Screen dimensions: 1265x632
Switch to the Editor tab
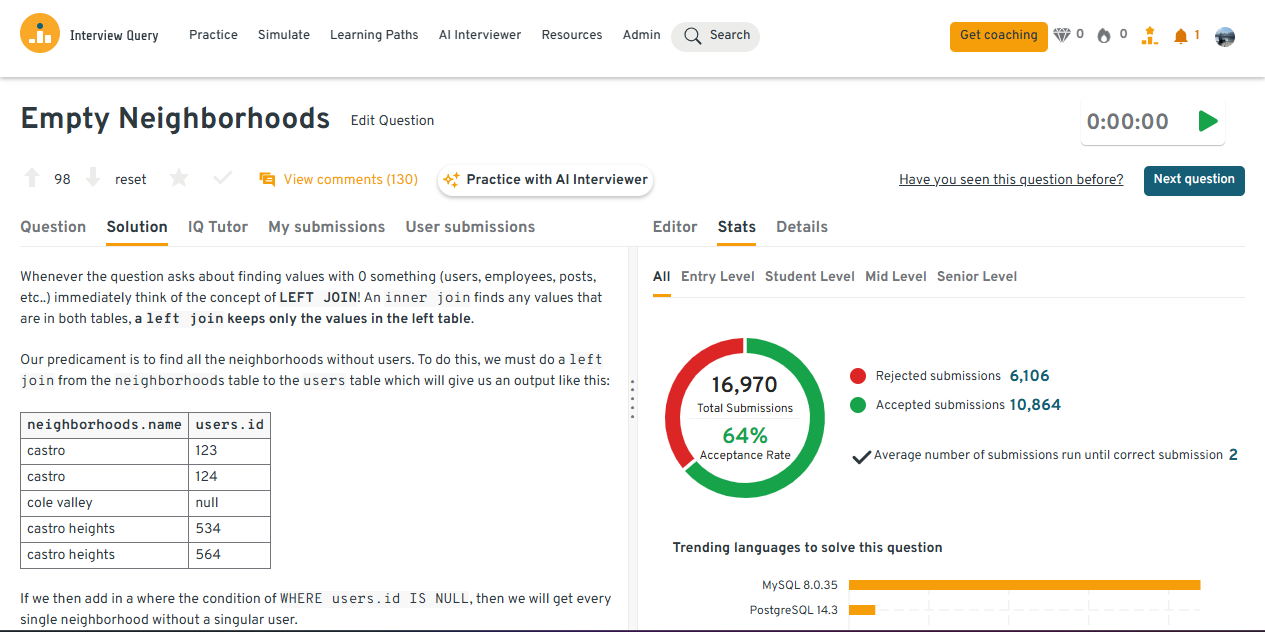[675, 227]
